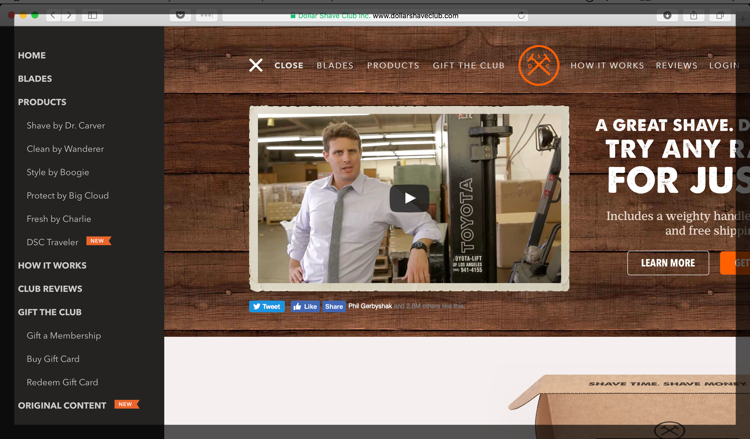Open Gift a Membership
750x439 pixels.
tap(64, 336)
